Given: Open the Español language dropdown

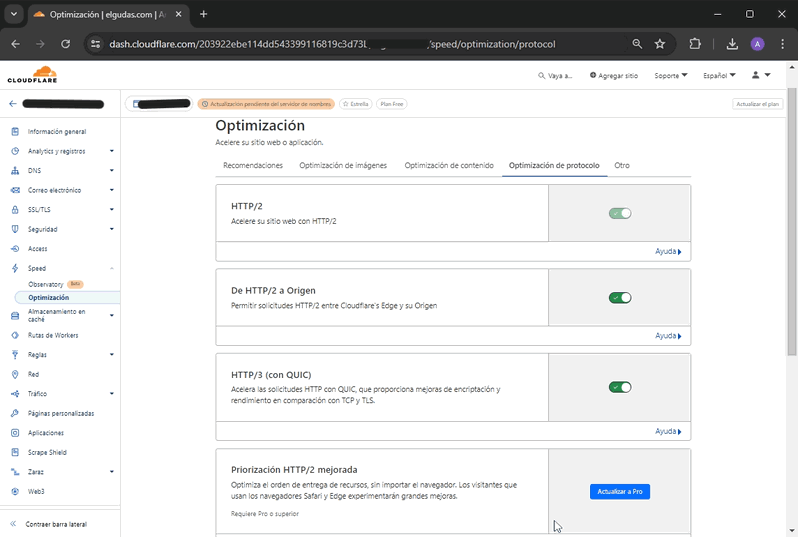Looking at the screenshot, I should point(719,75).
